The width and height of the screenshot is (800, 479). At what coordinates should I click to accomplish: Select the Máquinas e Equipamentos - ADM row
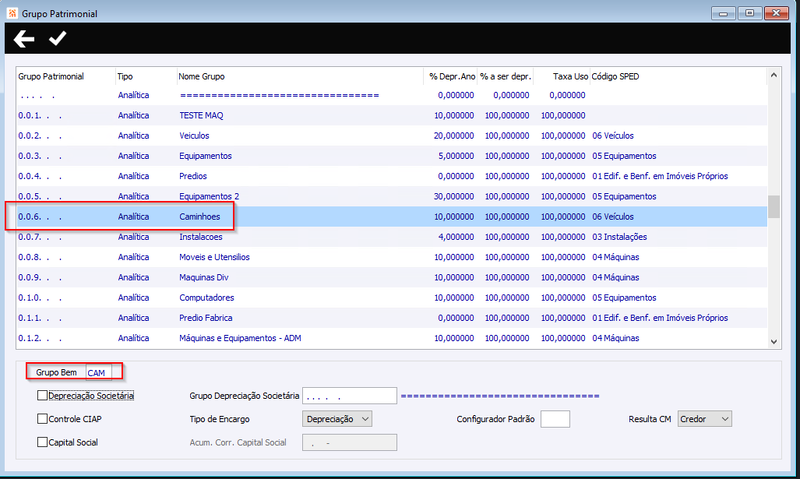391,338
